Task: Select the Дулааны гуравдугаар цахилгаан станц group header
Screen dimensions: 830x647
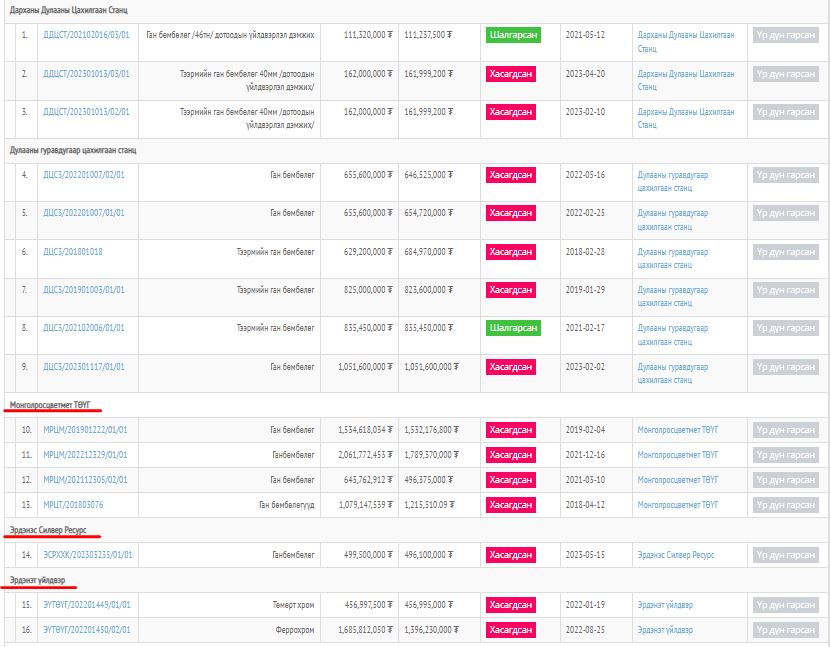Action: (x=73, y=150)
